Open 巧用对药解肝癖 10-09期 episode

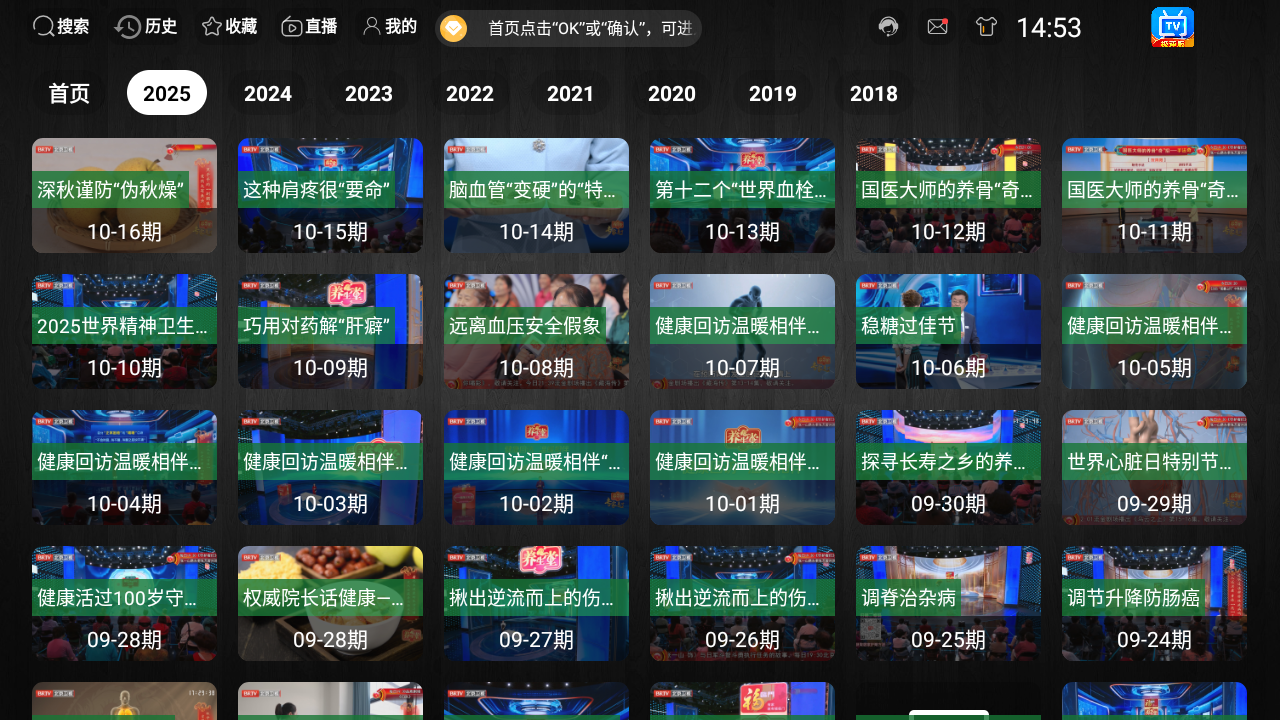coord(330,331)
